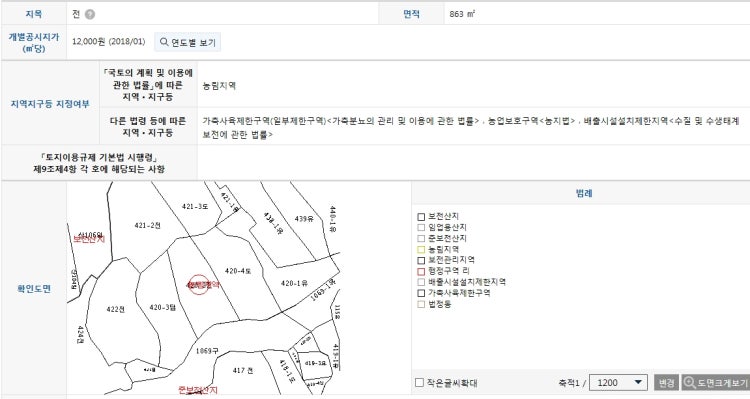
Task: Click the 변경 button
Action: point(666,383)
